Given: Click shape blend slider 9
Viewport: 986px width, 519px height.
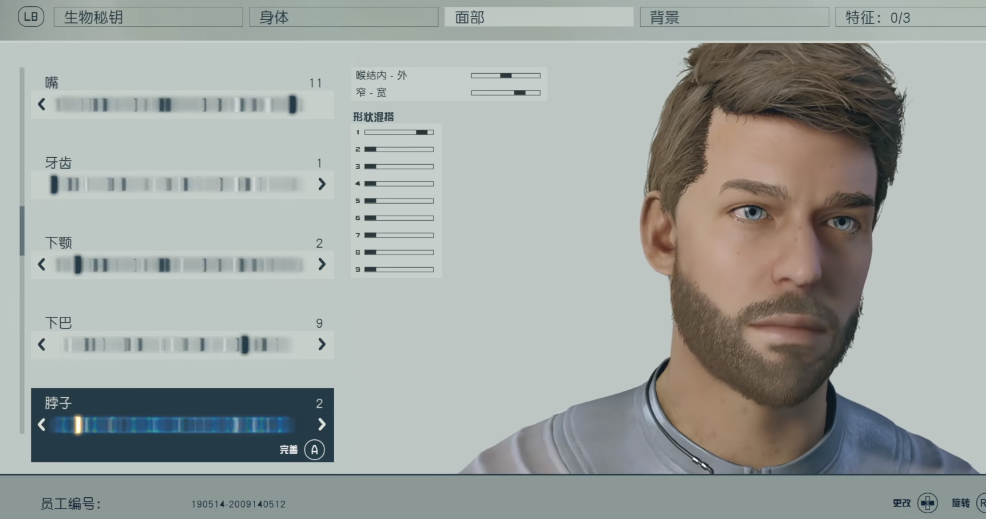Looking at the screenshot, I should [x=399, y=269].
